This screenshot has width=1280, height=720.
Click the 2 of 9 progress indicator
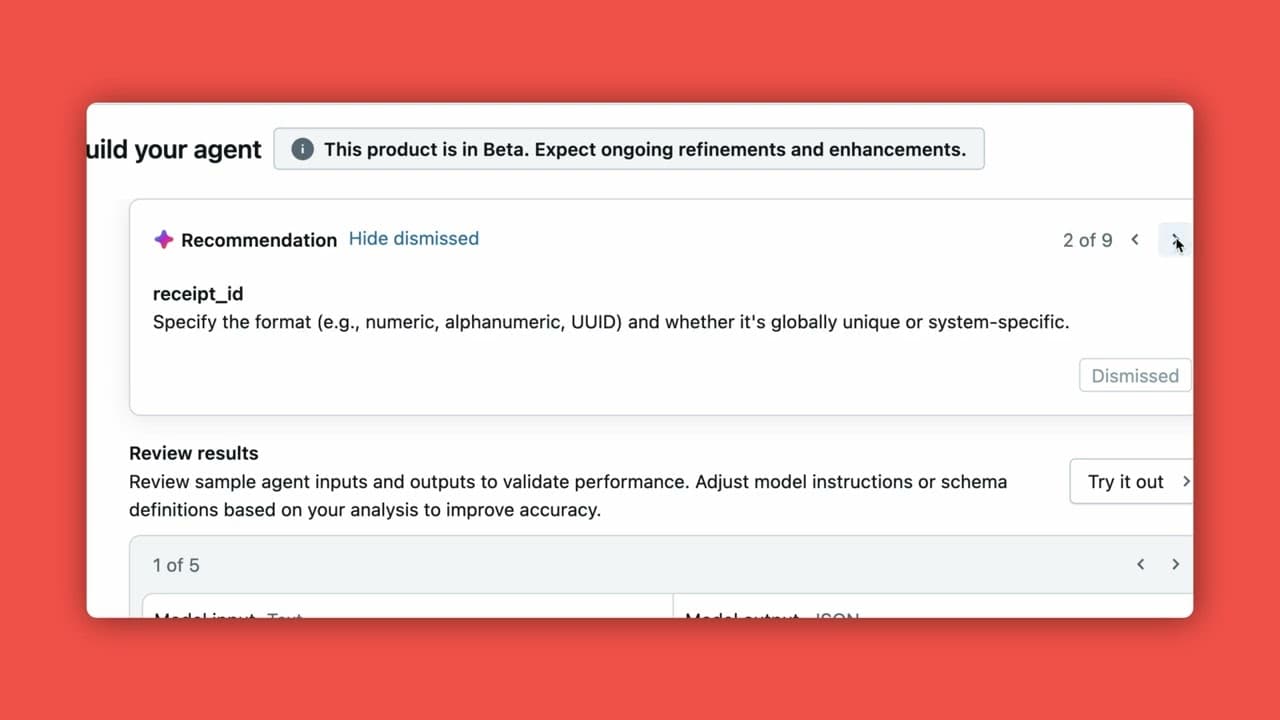(1087, 240)
